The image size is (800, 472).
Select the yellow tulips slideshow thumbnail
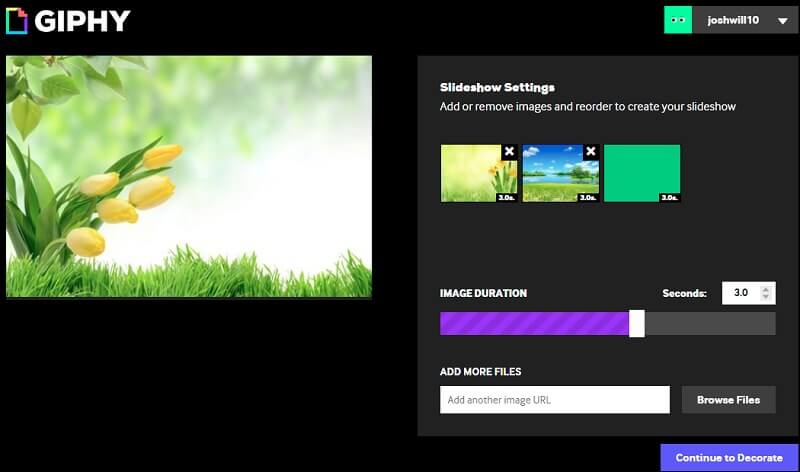pos(474,175)
